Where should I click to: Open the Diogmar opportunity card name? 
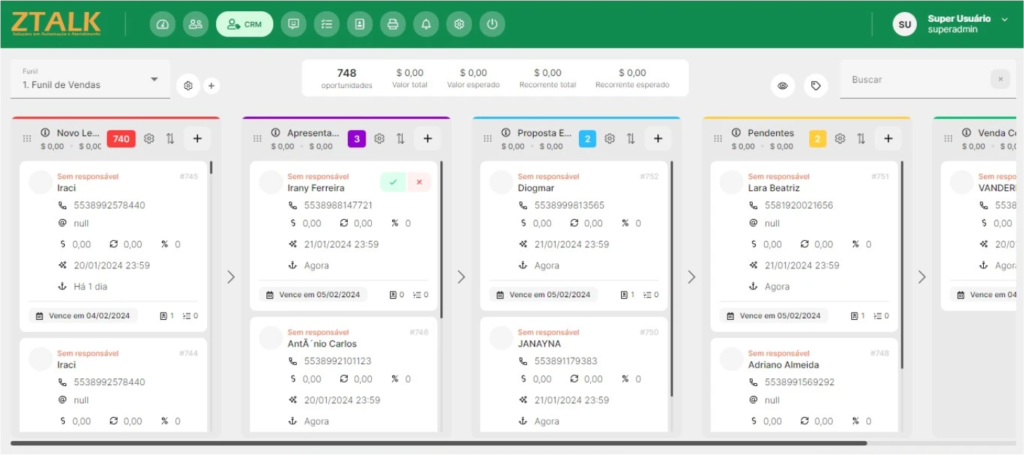click(534, 188)
